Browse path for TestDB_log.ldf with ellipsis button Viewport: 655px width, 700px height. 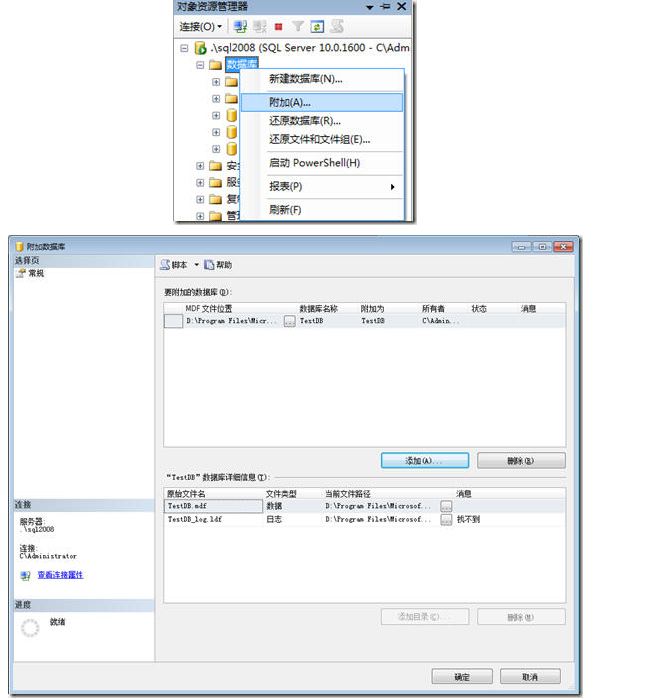pos(446,520)
